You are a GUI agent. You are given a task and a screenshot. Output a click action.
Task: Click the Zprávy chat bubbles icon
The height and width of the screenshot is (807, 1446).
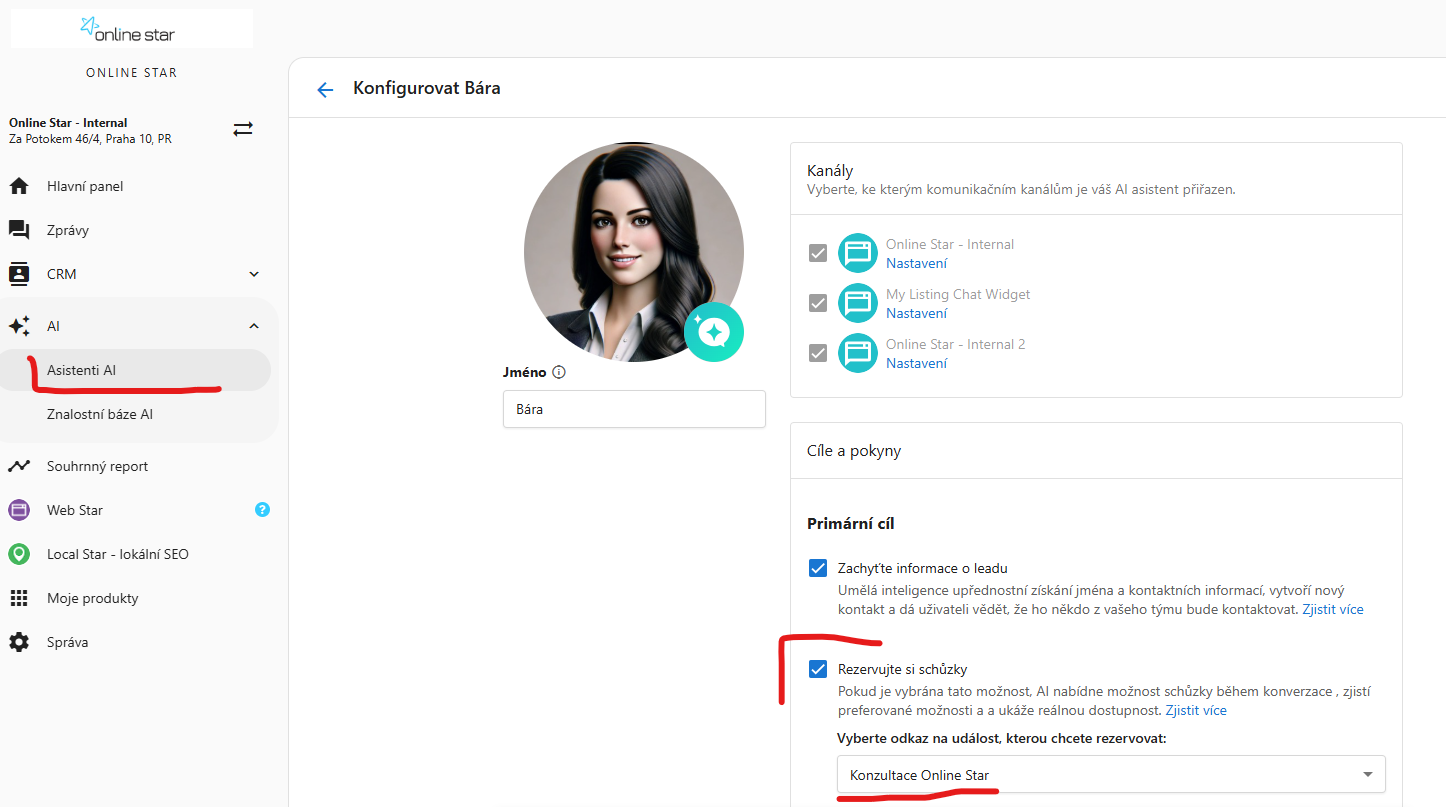pyautogui.click(x=19, y=230)
